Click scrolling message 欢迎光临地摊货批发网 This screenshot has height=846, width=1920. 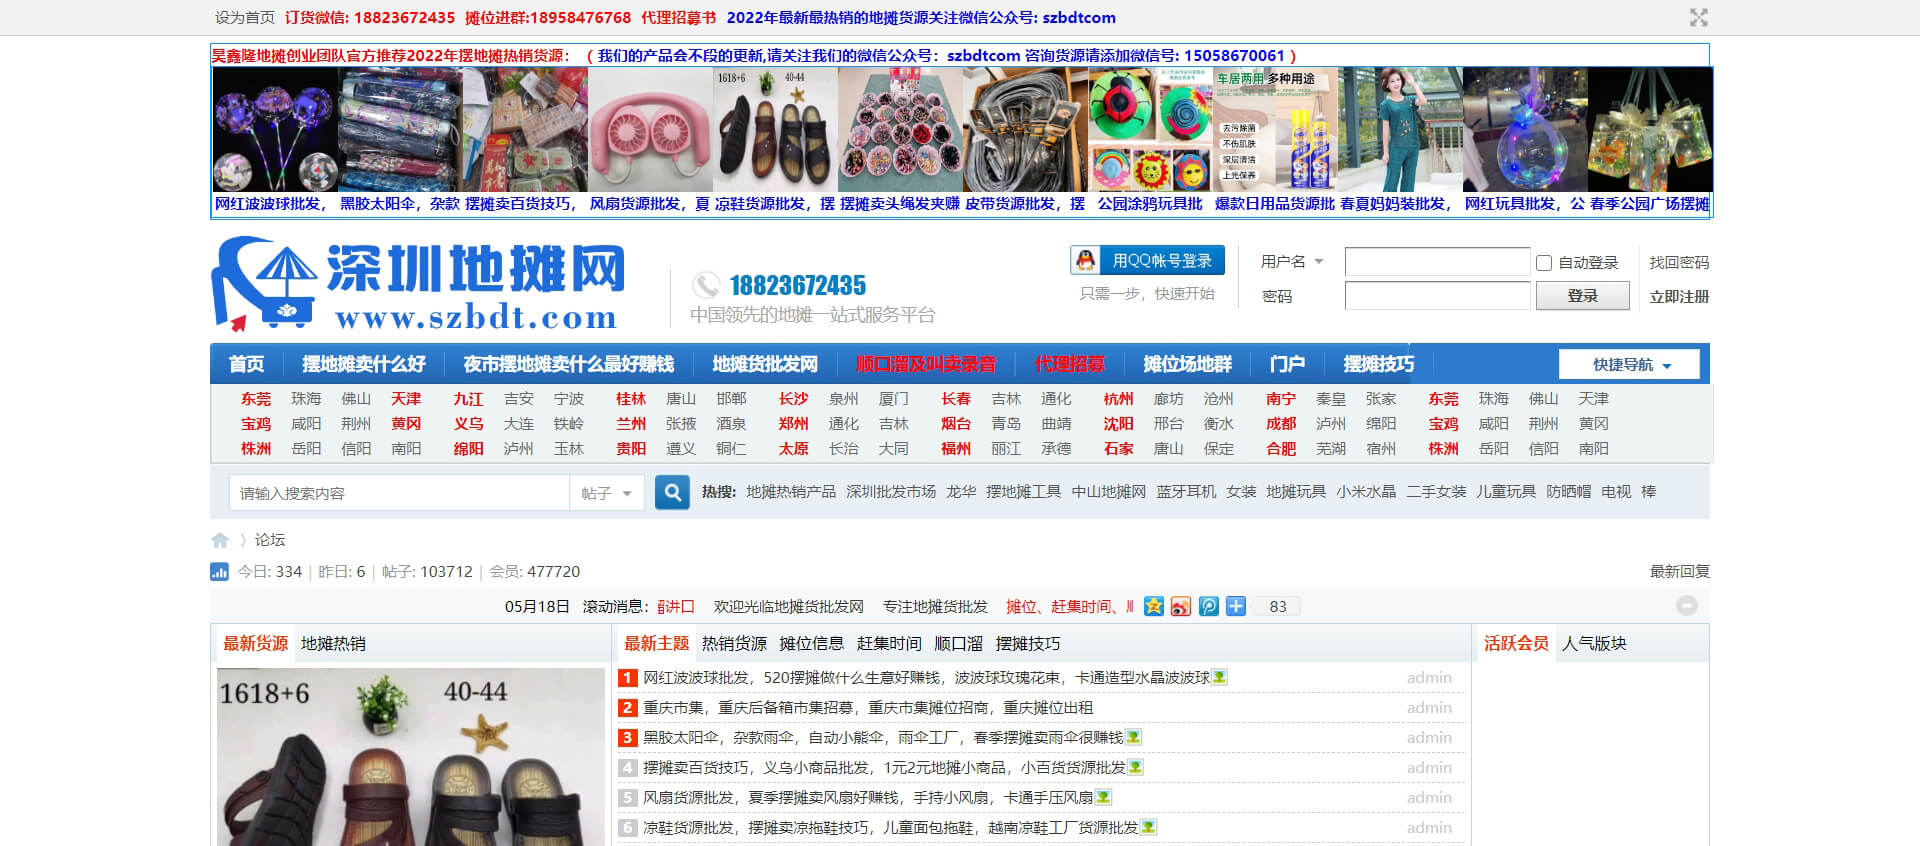(x=788, y=607)
